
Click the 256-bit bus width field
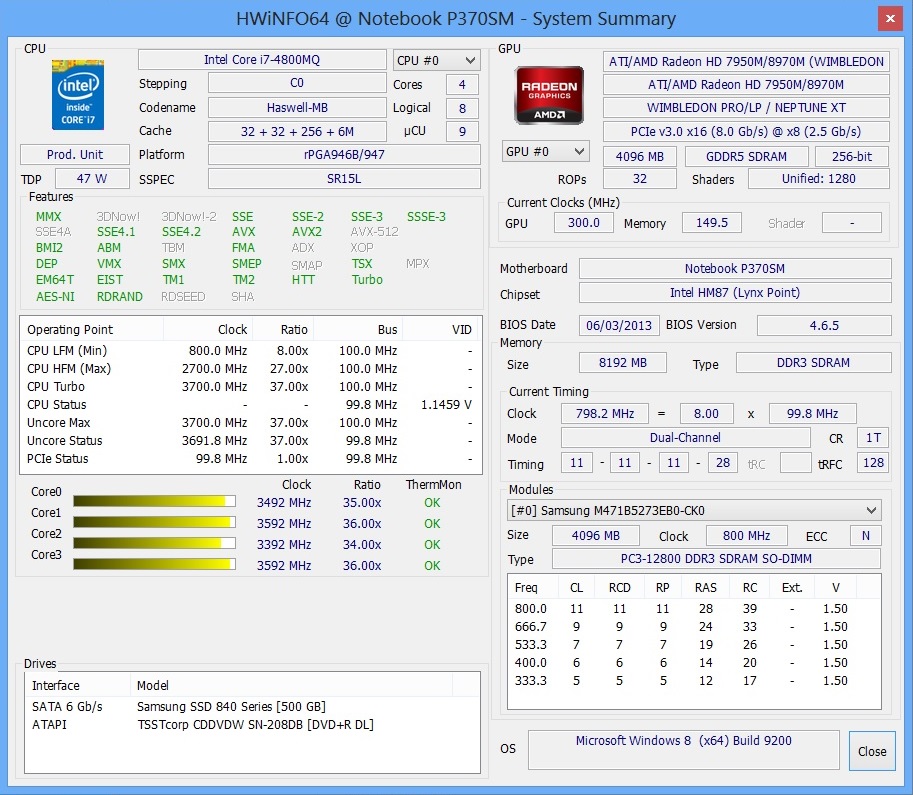click(852, 157)
